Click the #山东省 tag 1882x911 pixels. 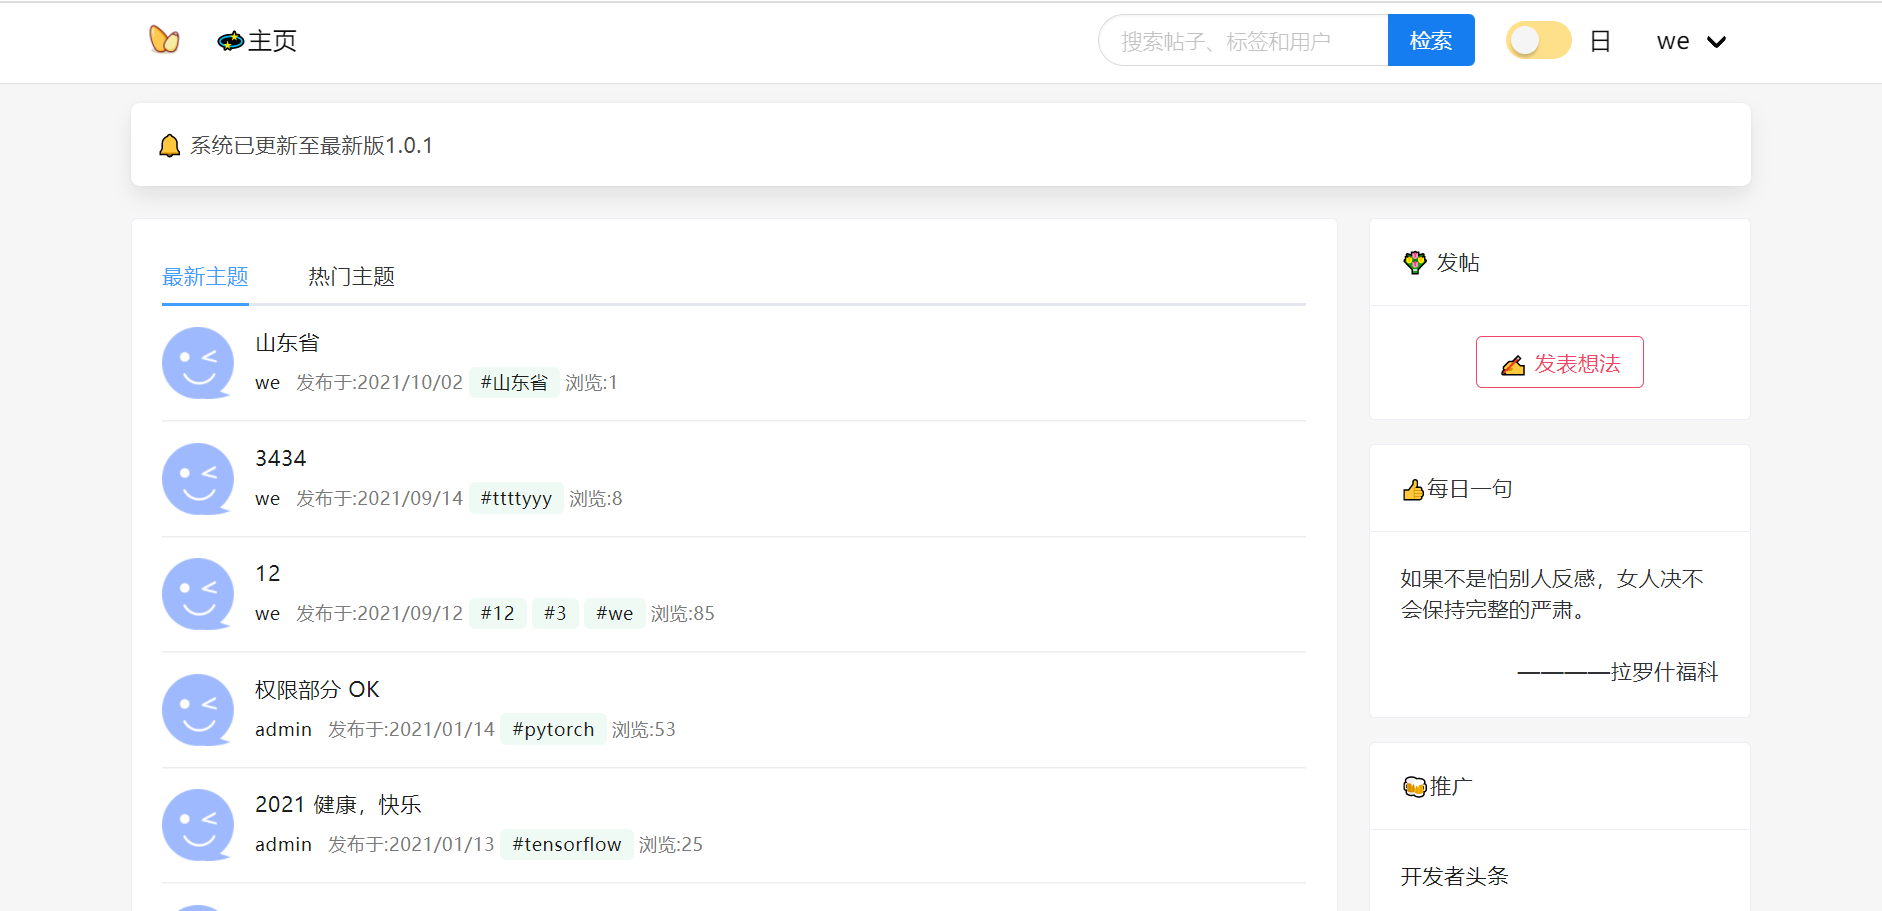(x=514, y=383)
